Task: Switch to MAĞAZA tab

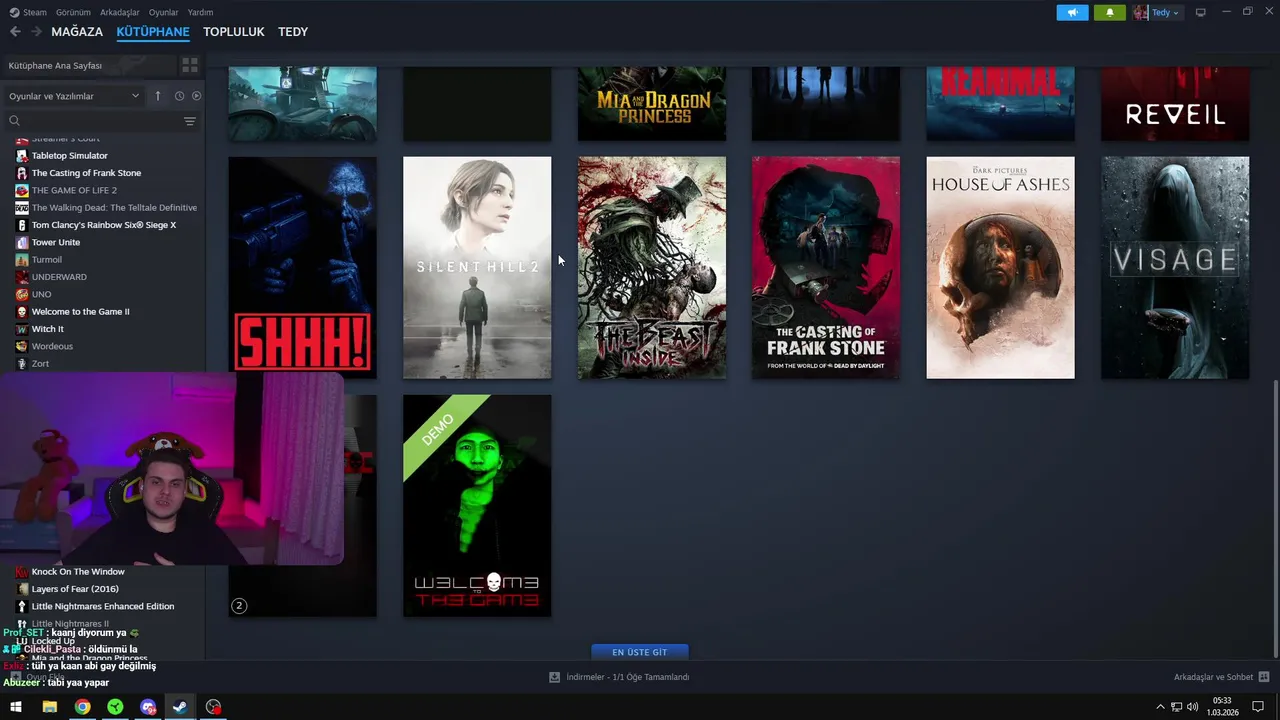Action: pos(77,32)
